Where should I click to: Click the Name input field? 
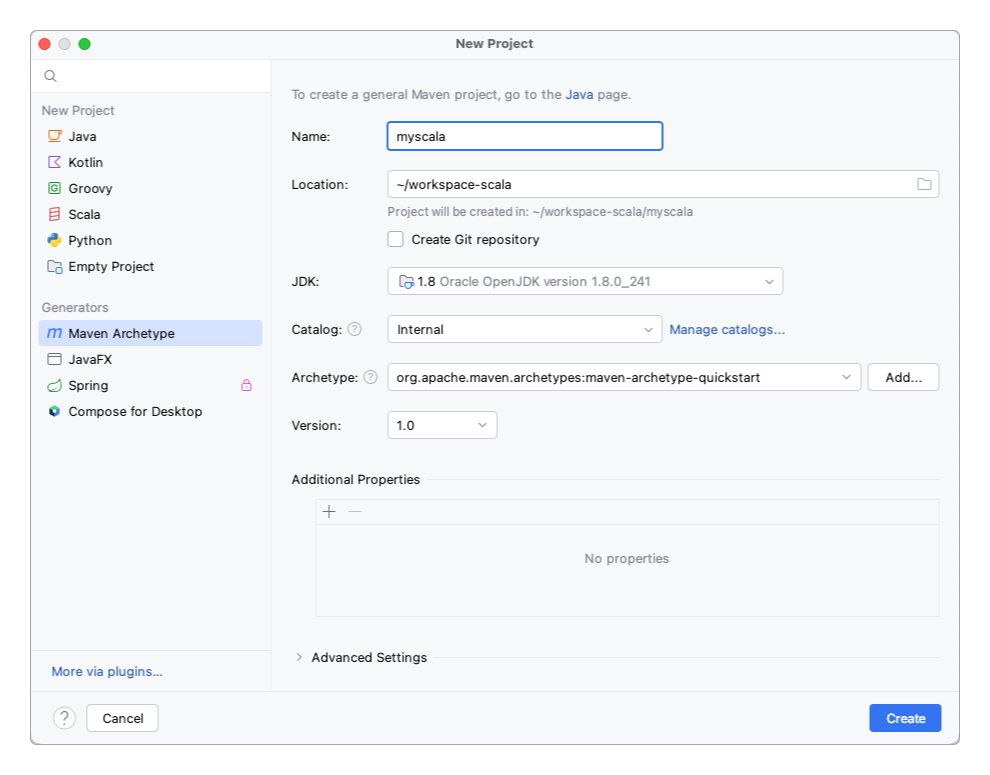[525, 136]
